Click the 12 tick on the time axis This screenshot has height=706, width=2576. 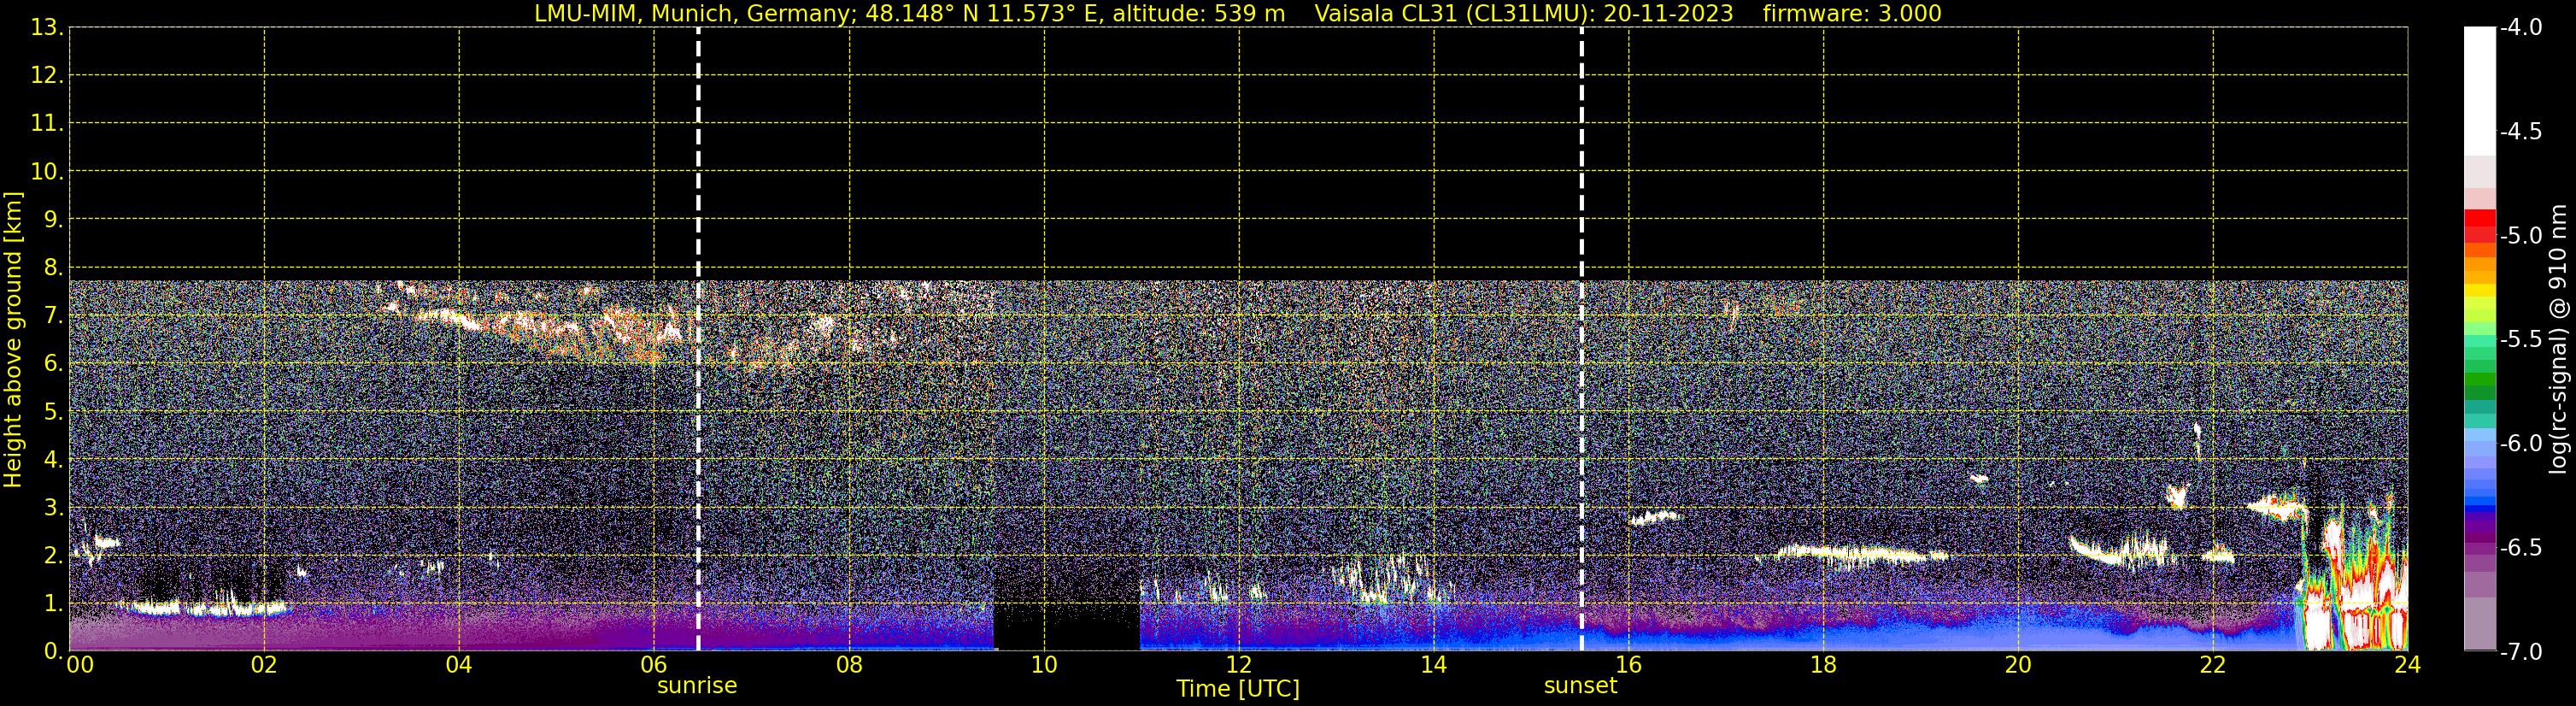[x=1238, y=665]
